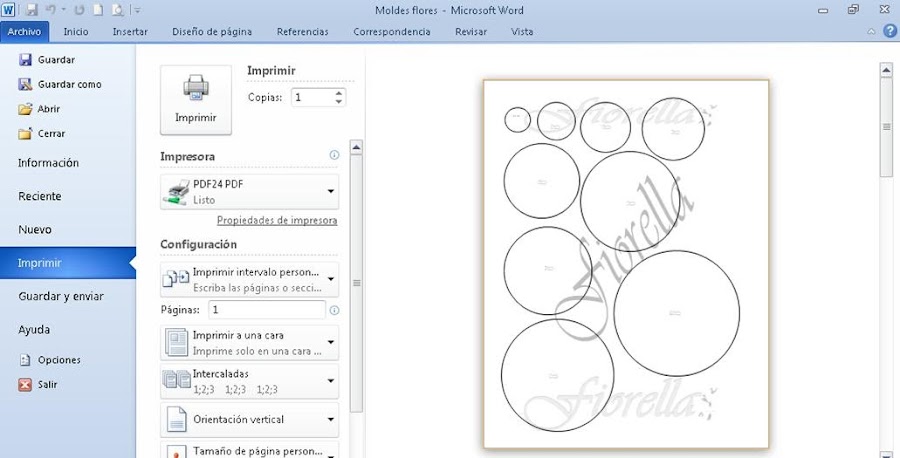Screen dimensions: 900x458
Task: Increase the number of copies with up arrow
Action: (339, 93)
